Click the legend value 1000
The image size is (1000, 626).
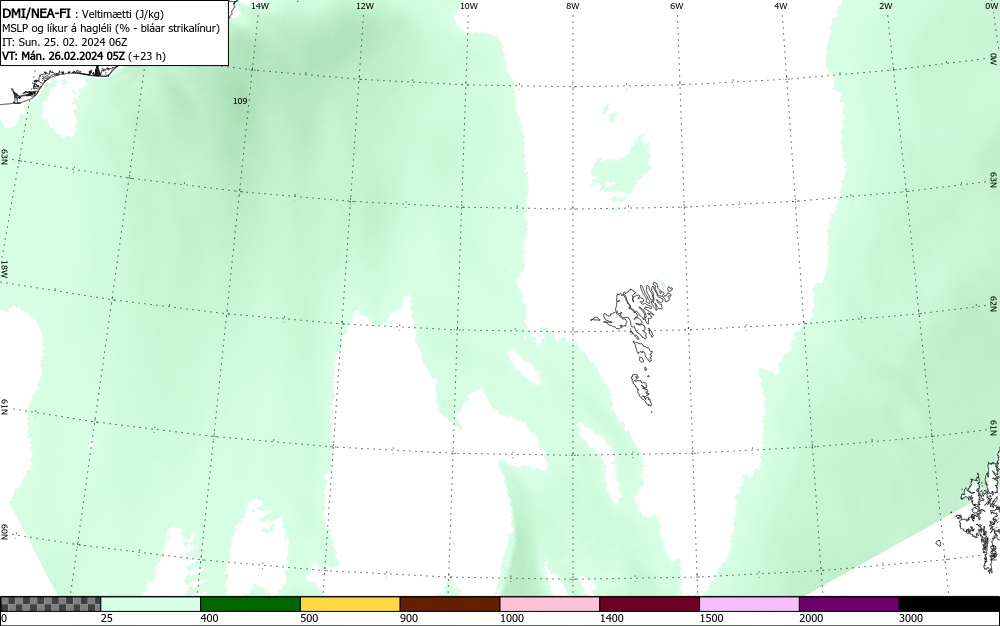511,618
